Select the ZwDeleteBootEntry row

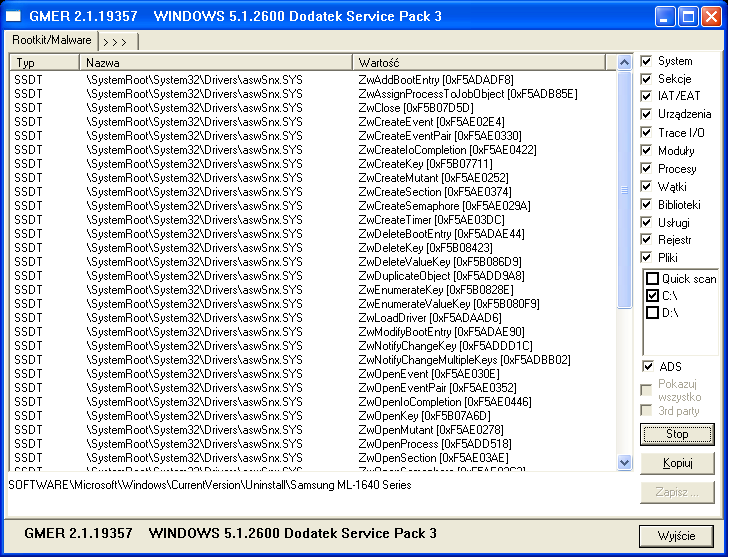pyautogui.click(x=313, y=234)
